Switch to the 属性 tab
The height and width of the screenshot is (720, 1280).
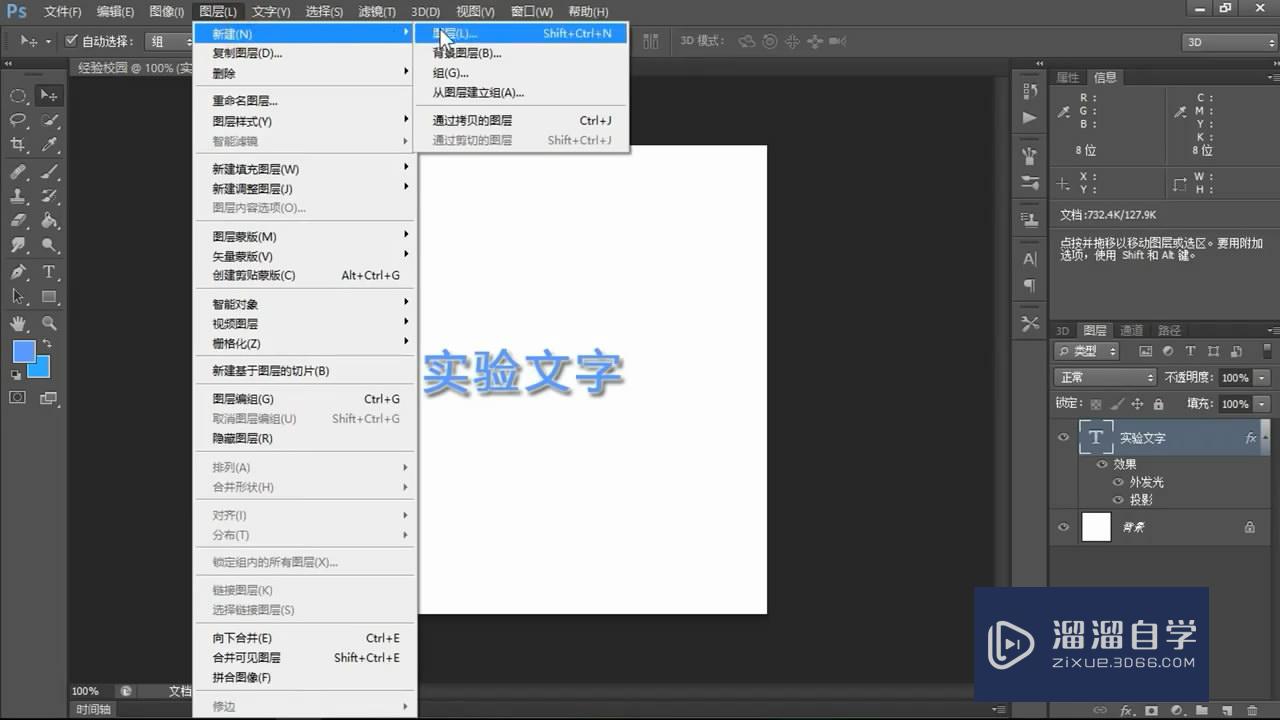[x=1068, y=77]
